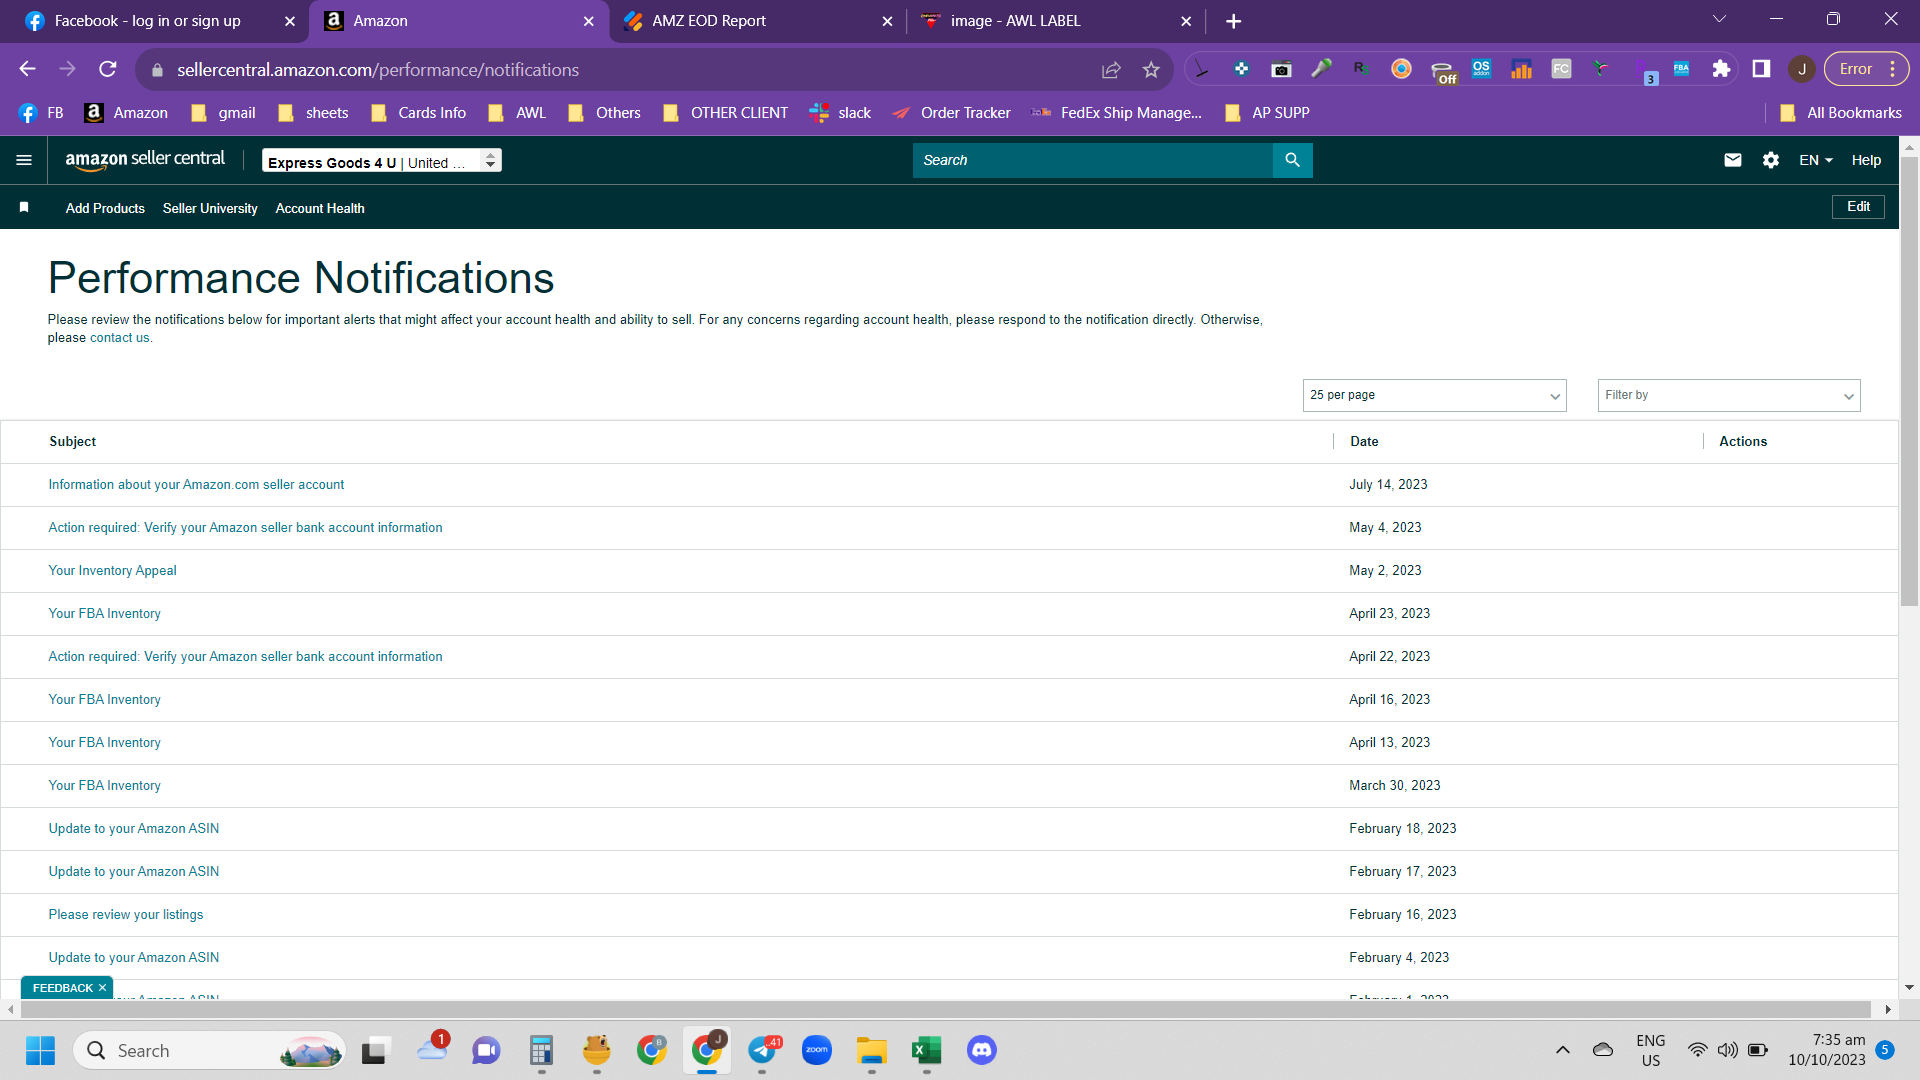Viewport: 1920px width, 1080px height.
Task: Open the EN language dropdown
Action: (x=1816, y=160)
